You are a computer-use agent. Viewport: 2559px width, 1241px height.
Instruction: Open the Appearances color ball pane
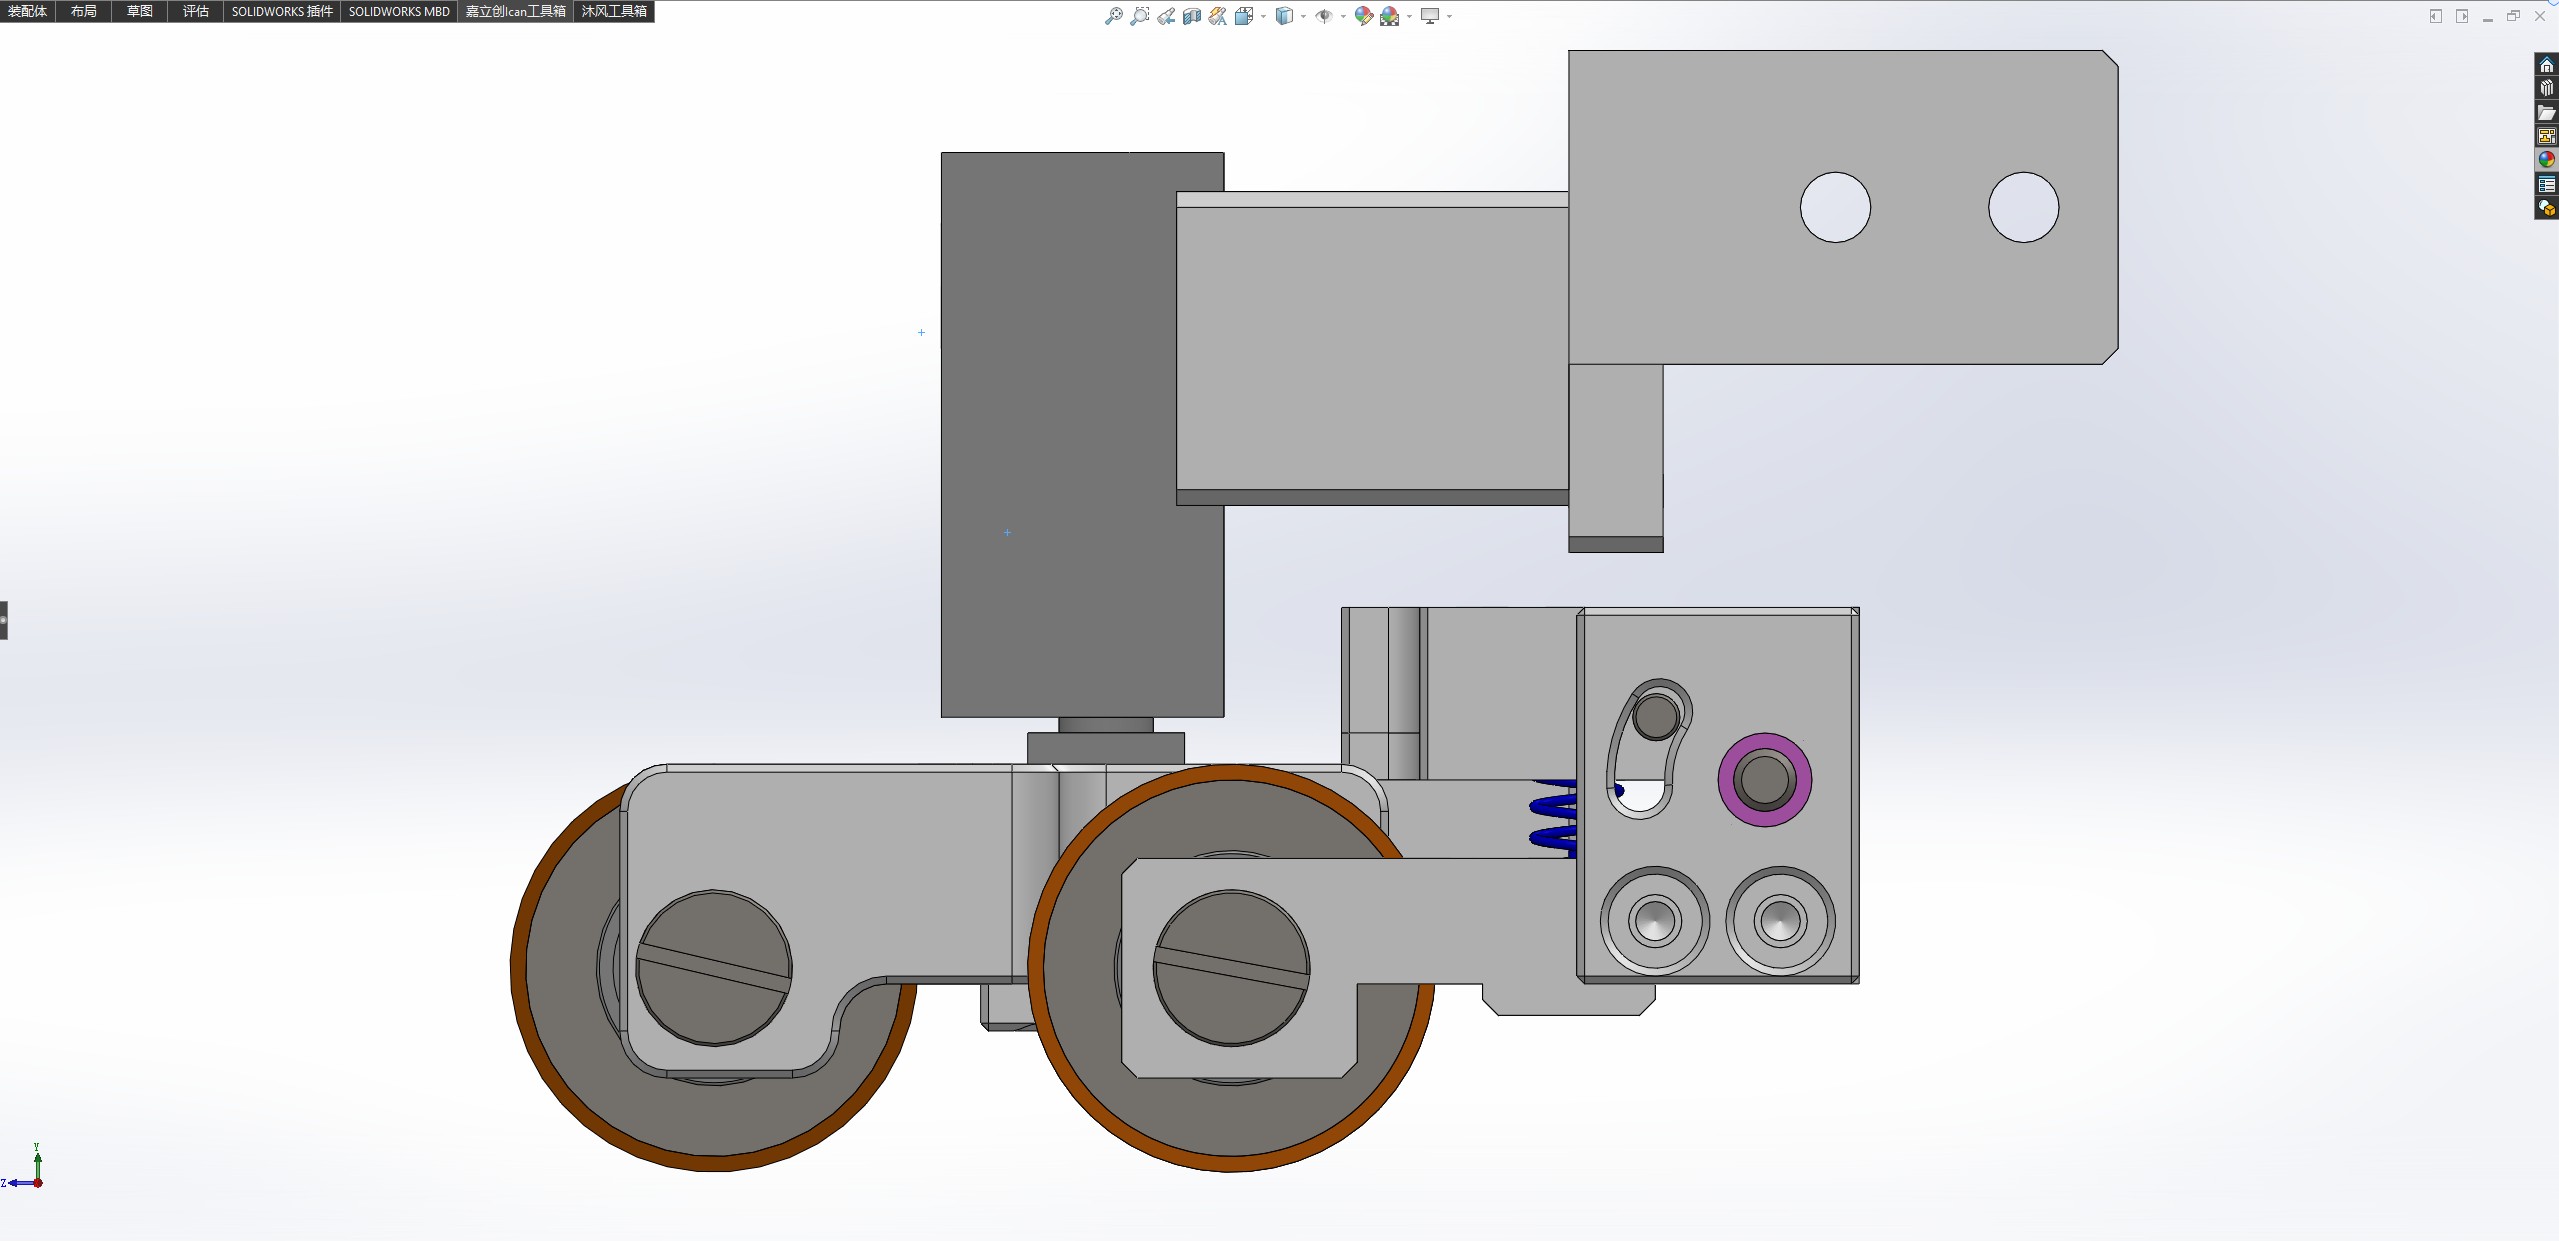2546,160
